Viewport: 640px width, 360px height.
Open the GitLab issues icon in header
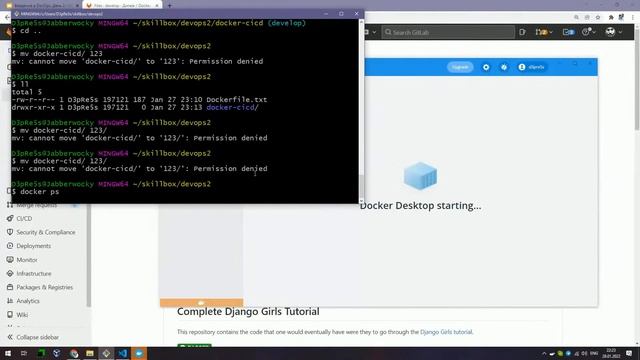click(x=522, y=32)
